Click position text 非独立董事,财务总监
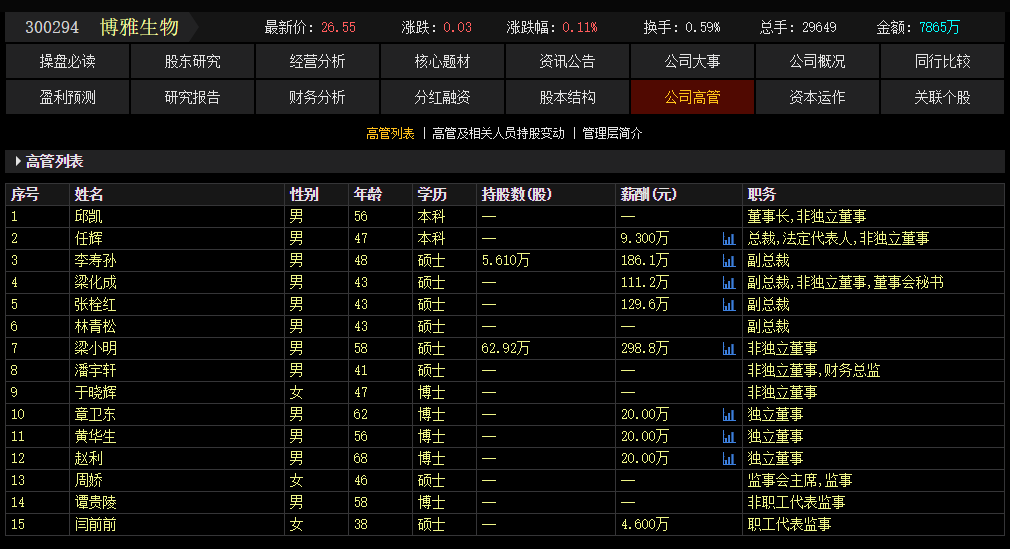The height and width of the screenshot is (549, 1010). click(x=814, y=371)
